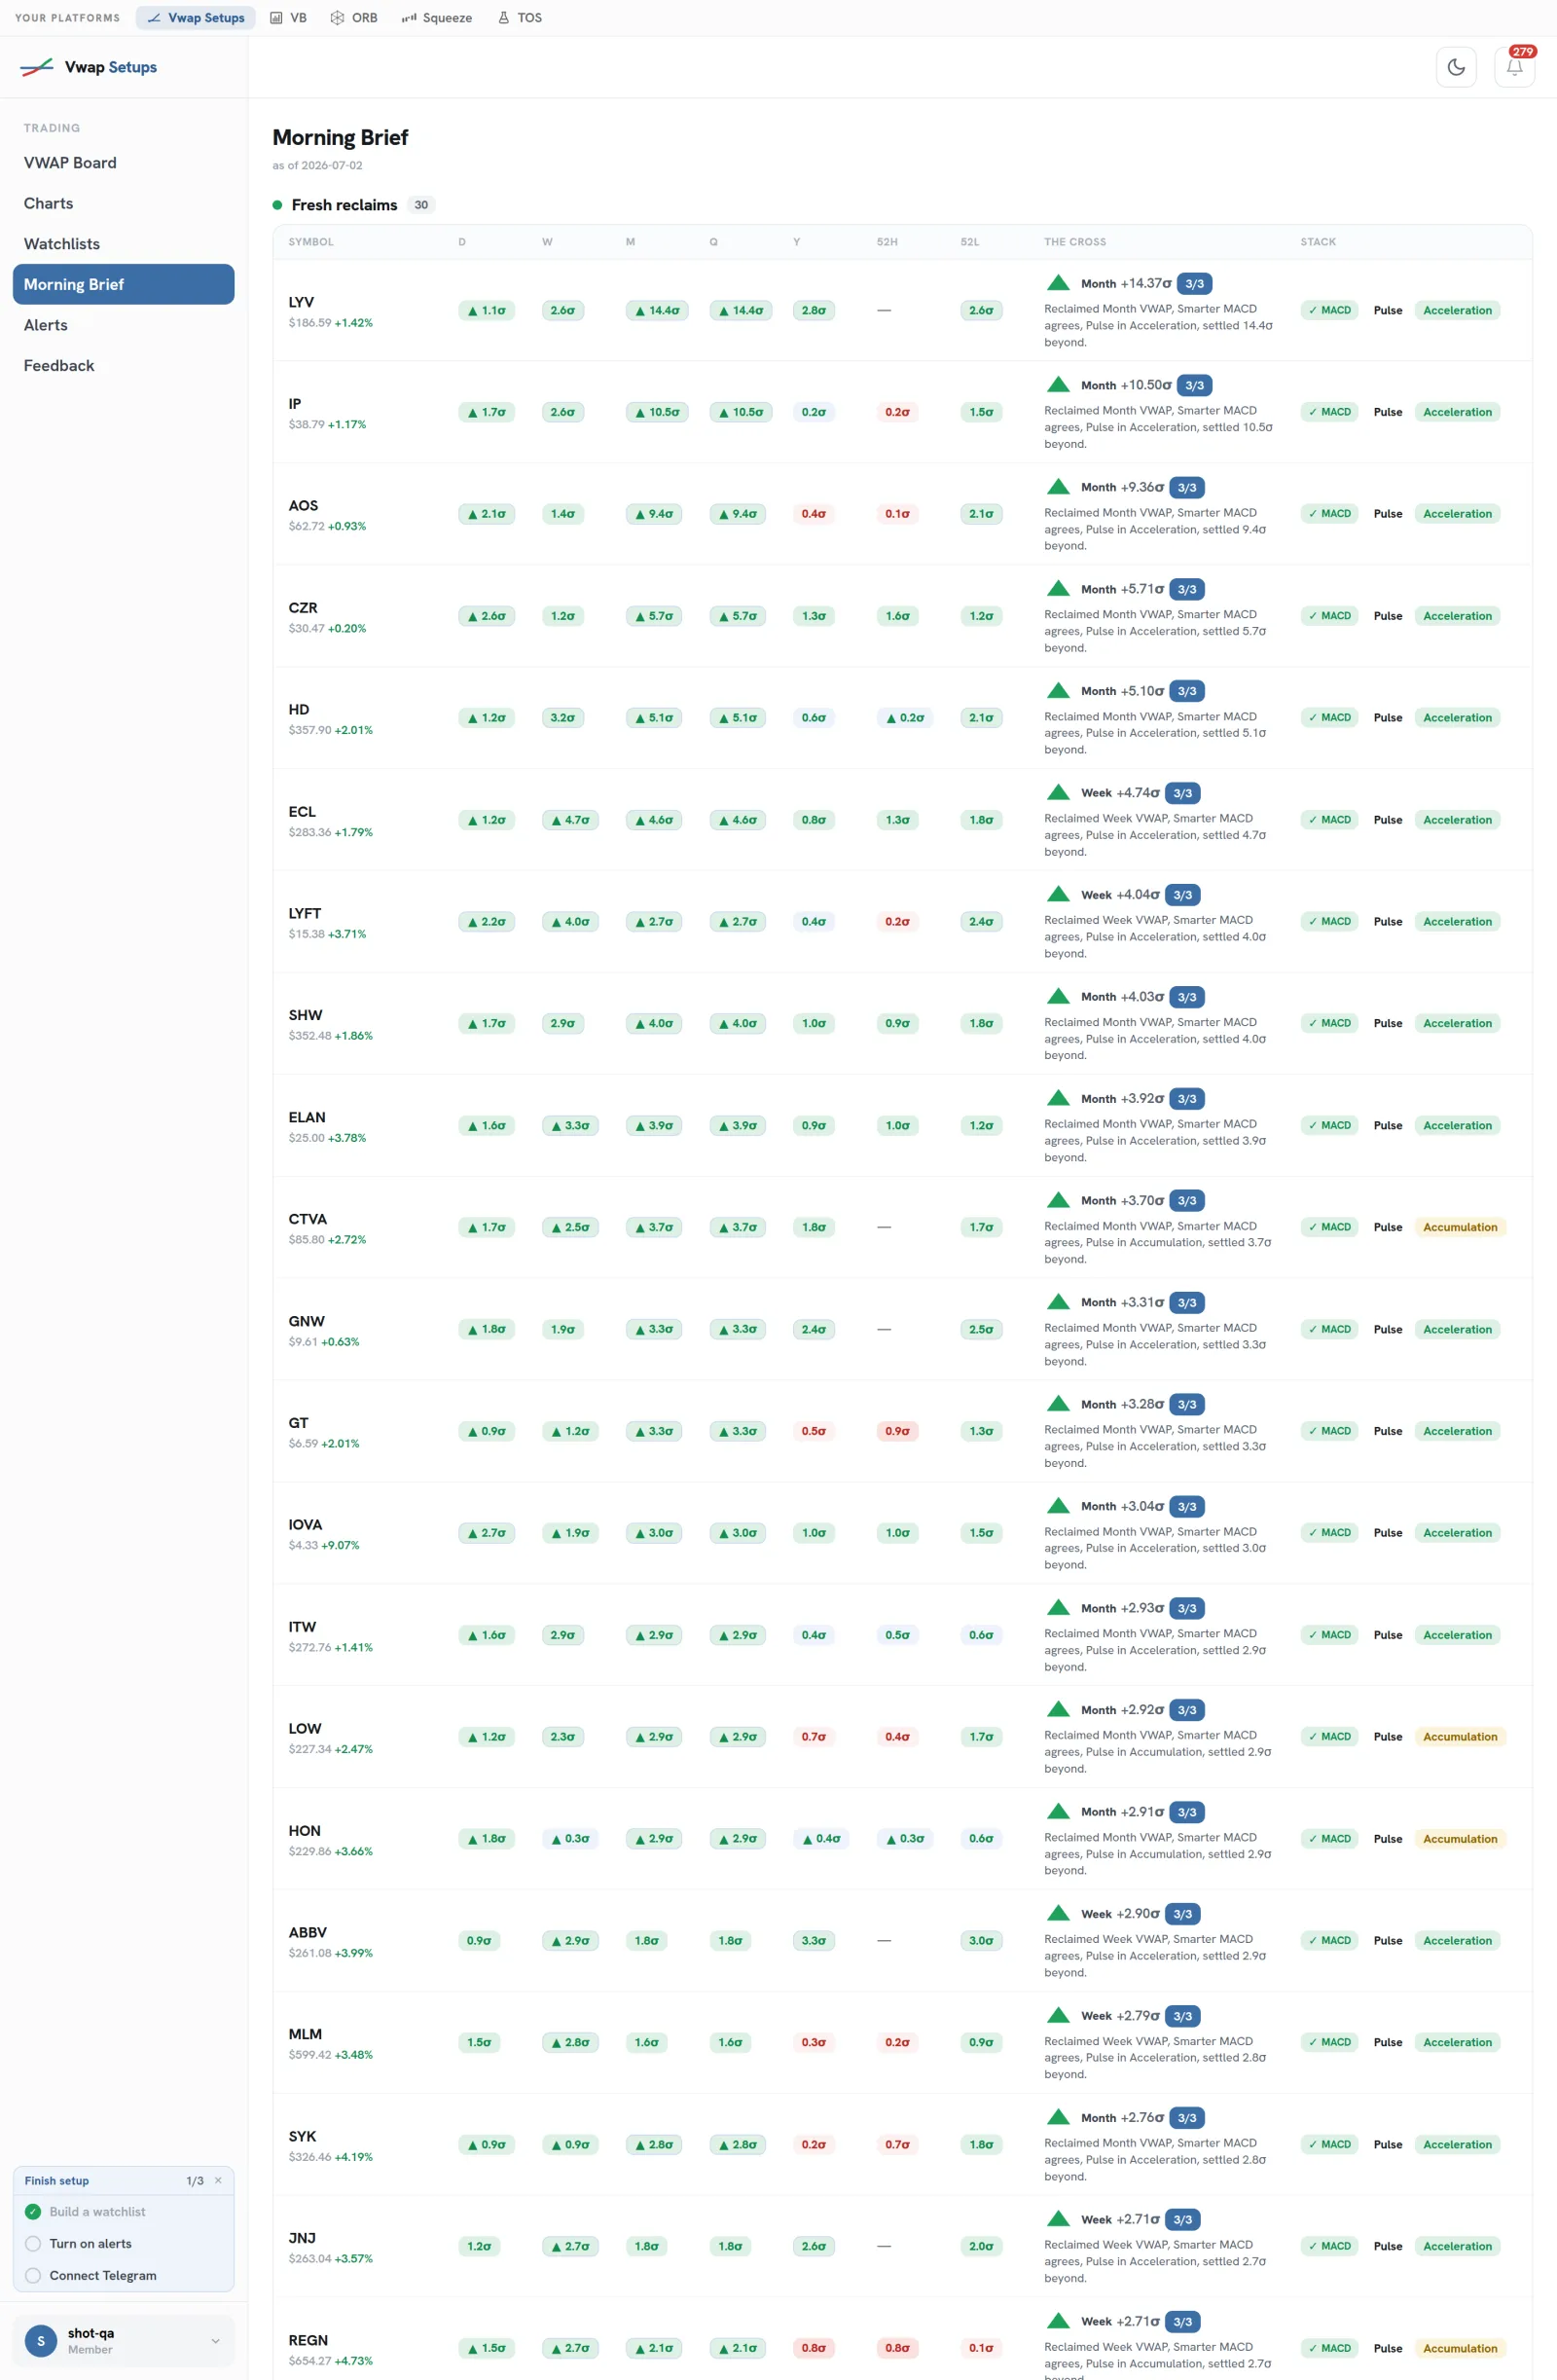
Task: Expand the shot-qa account menu chevron
Action: (215, 2341)
